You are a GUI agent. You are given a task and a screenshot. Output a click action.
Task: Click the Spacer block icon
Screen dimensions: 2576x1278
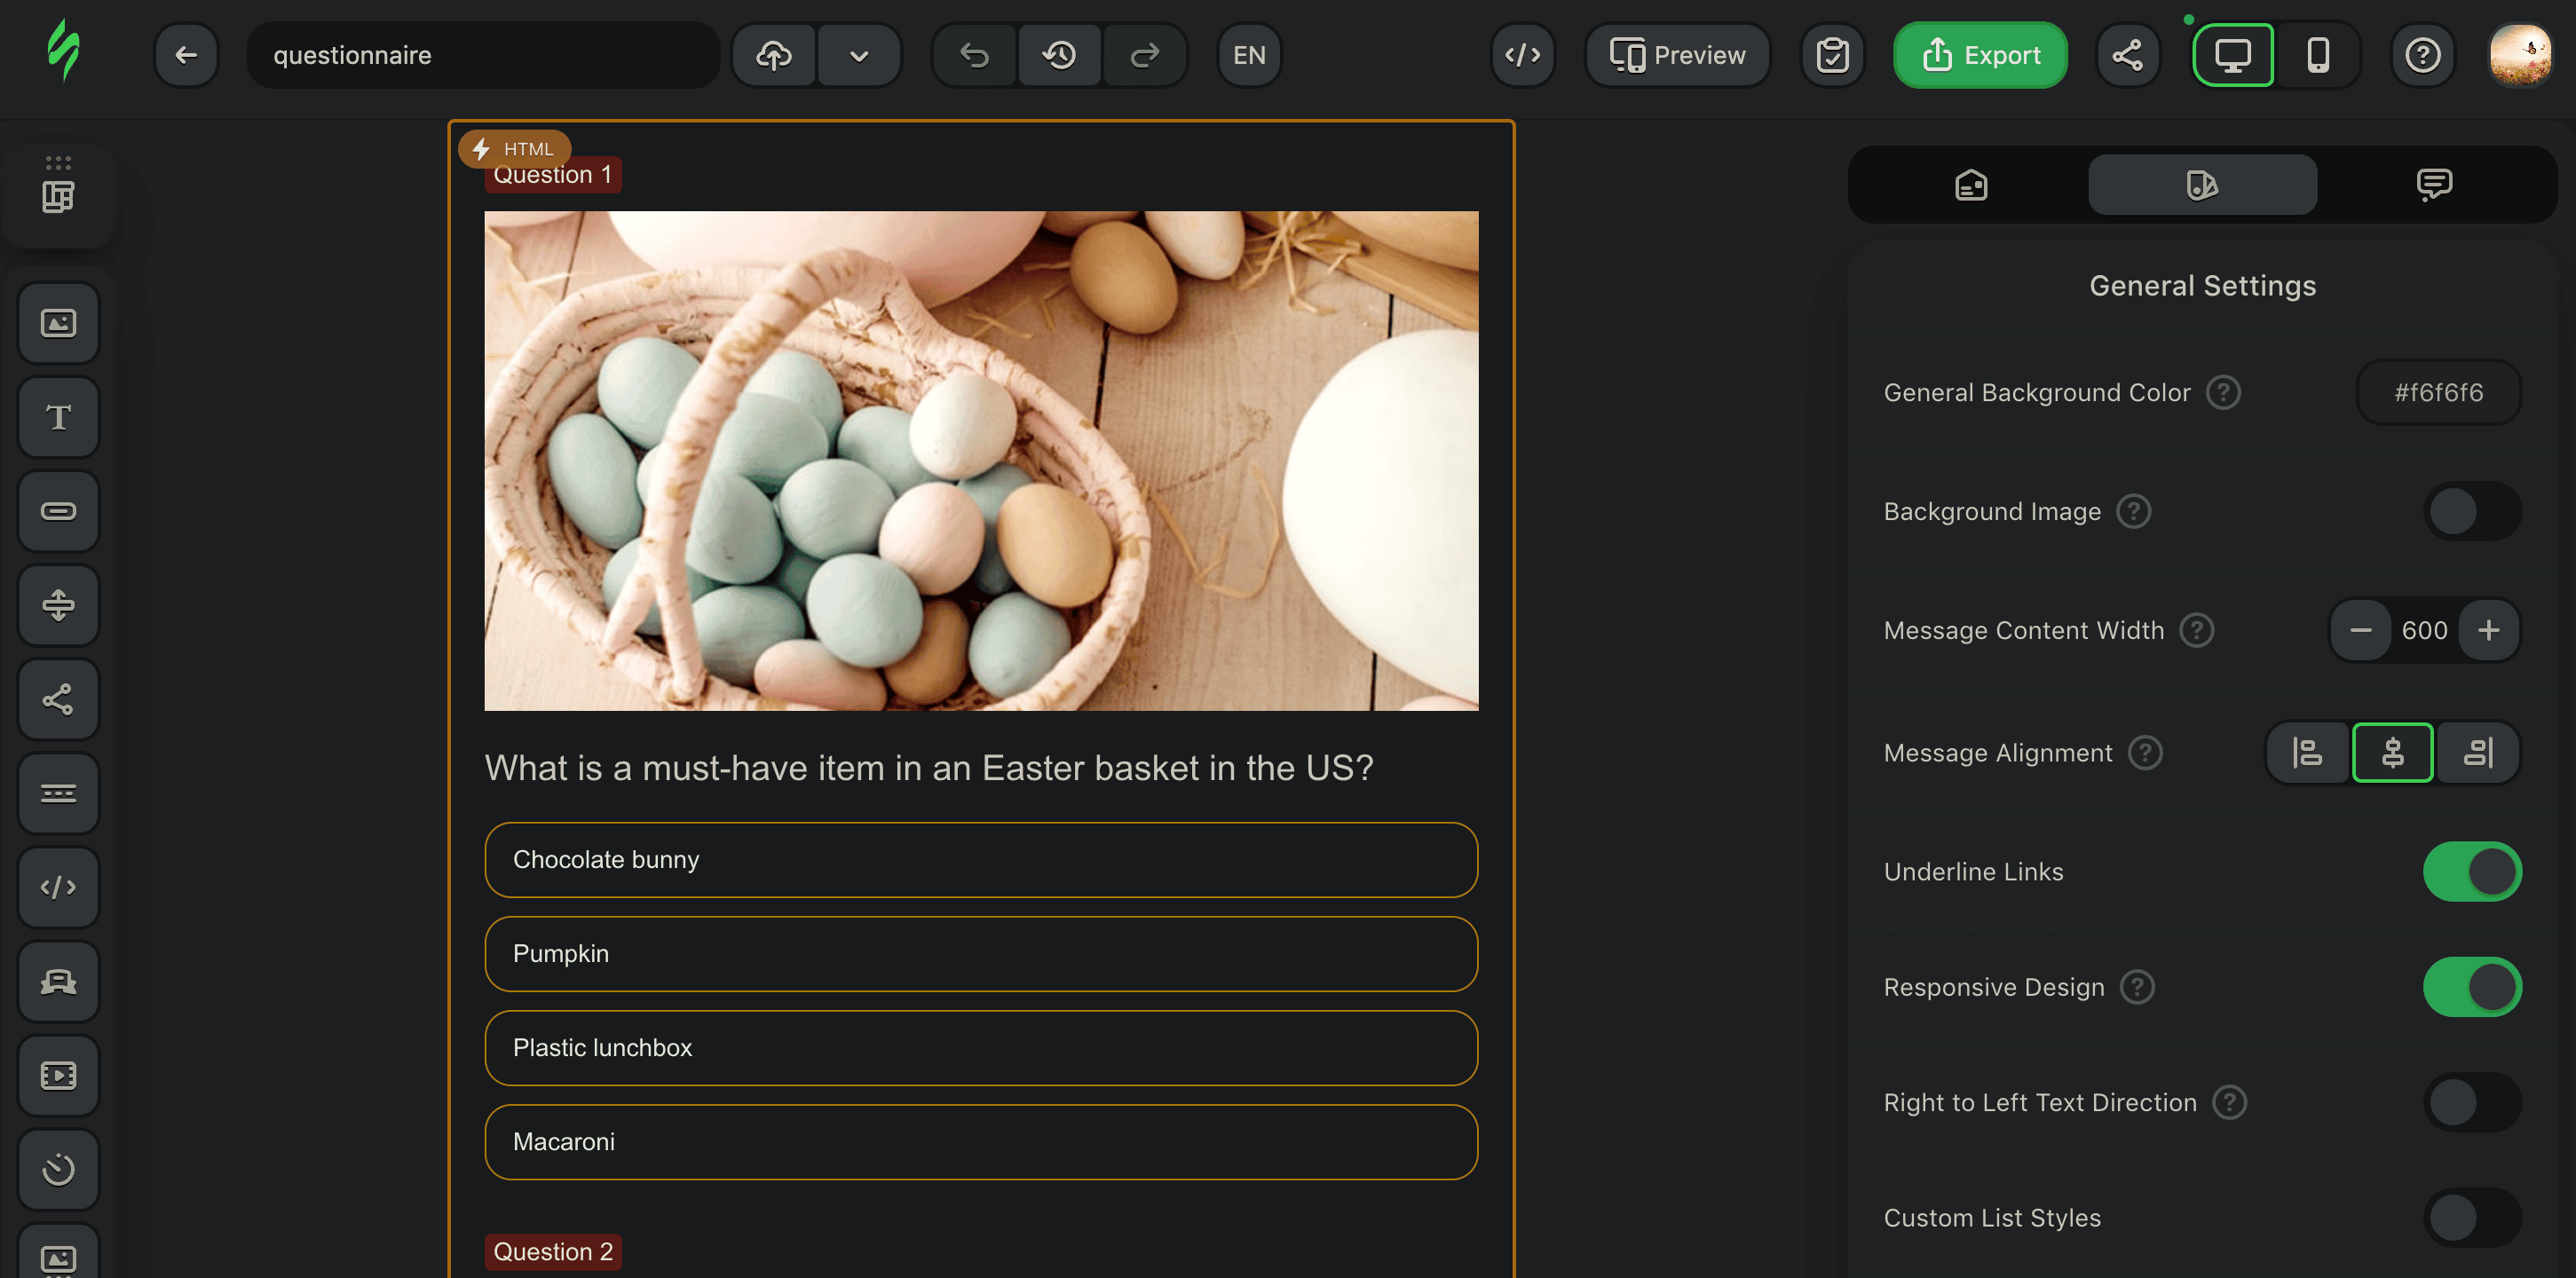(x=58, y=605)
